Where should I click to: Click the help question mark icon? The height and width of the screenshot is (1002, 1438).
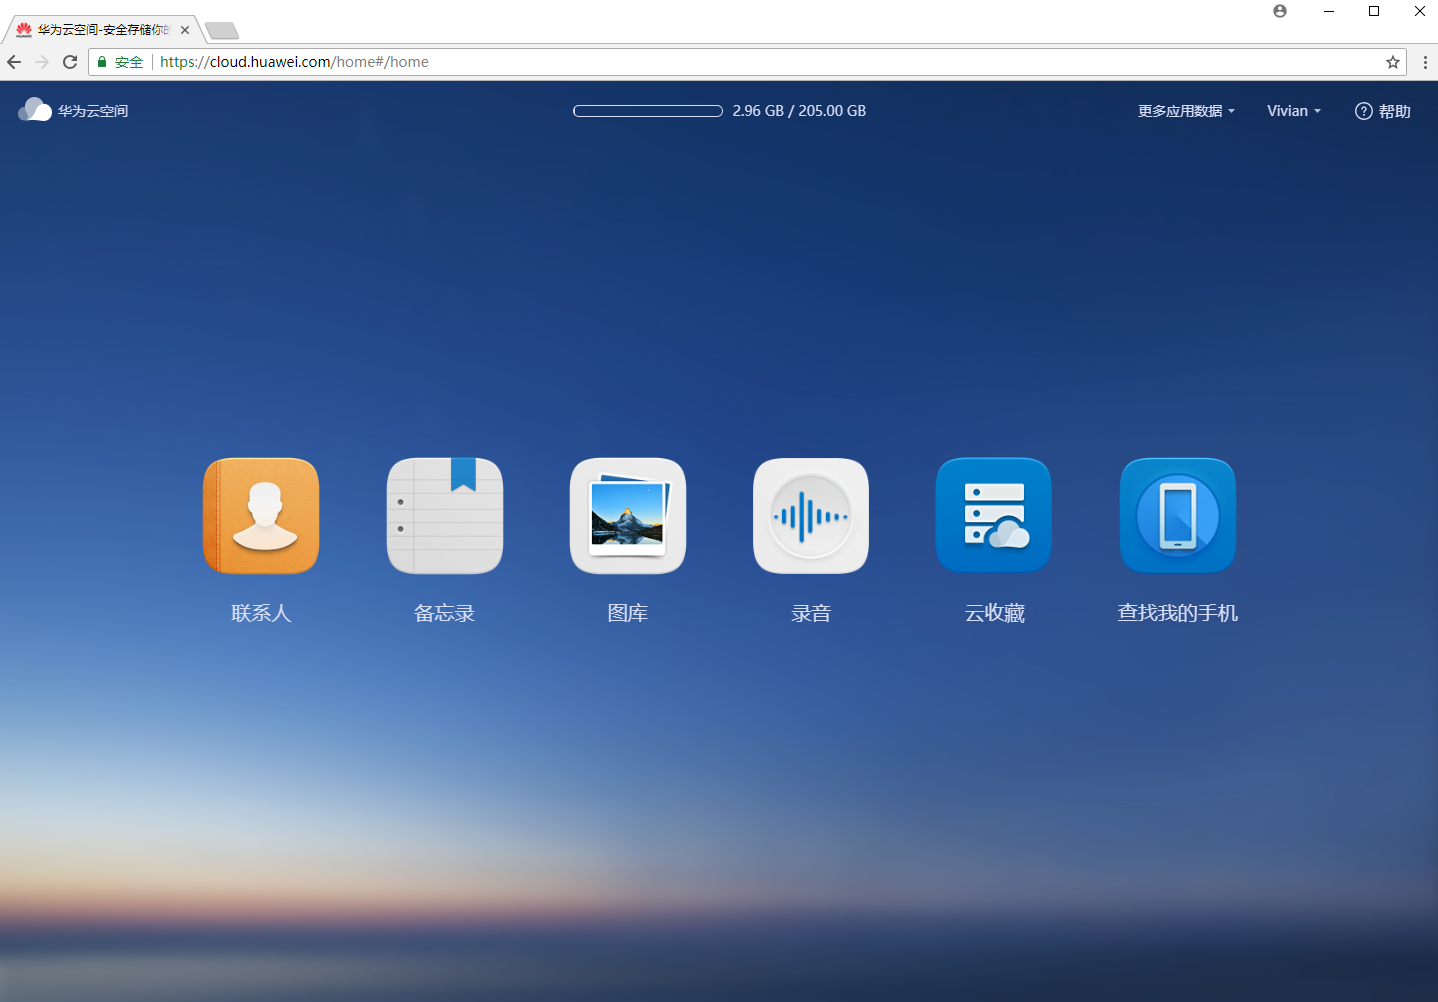click(x=1363, y=111)
